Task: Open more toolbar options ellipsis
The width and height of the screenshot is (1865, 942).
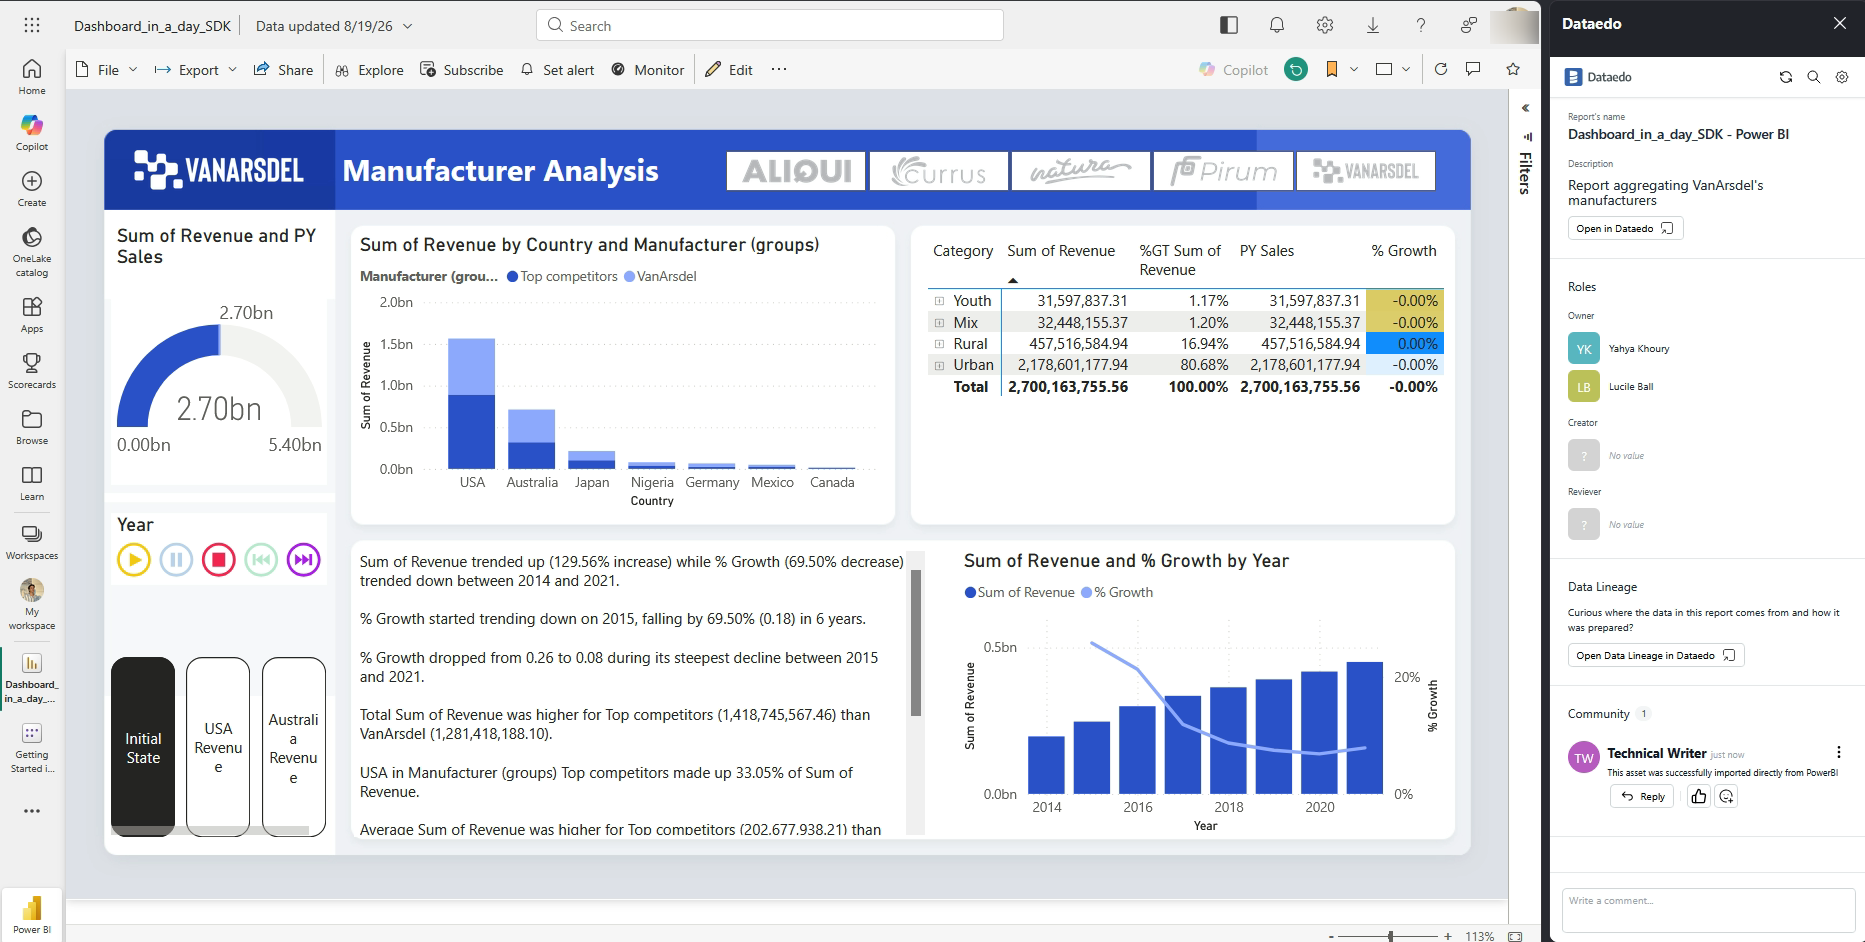Action: pos(779,69)
